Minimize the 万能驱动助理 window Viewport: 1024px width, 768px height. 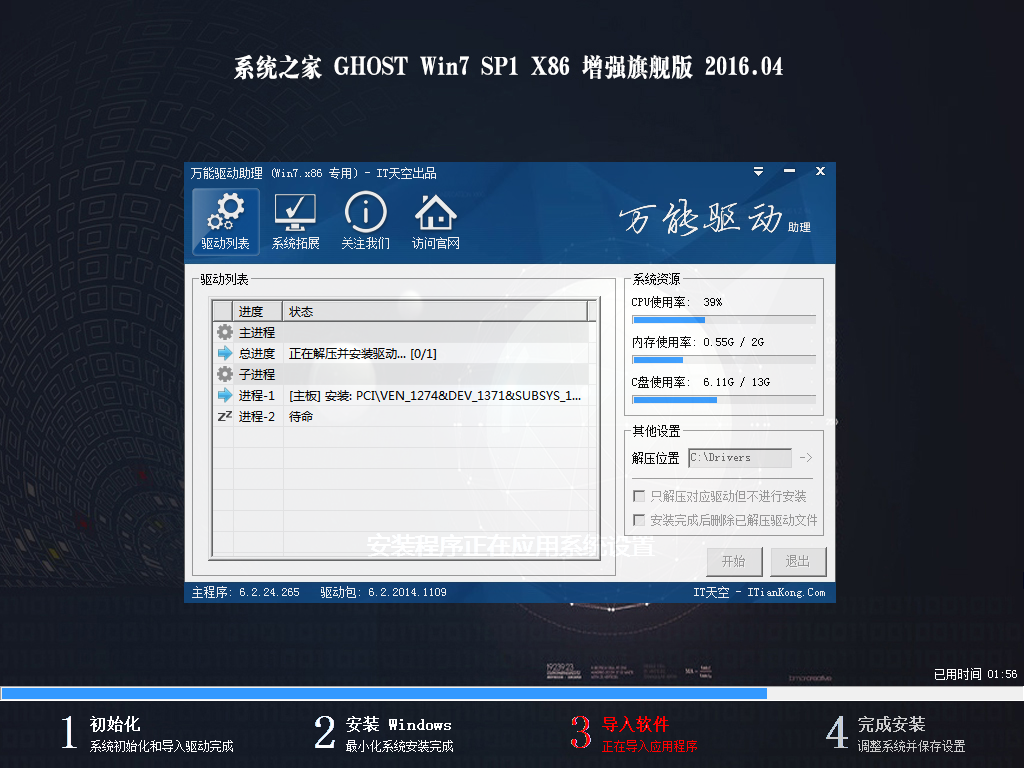click(790, 171)
